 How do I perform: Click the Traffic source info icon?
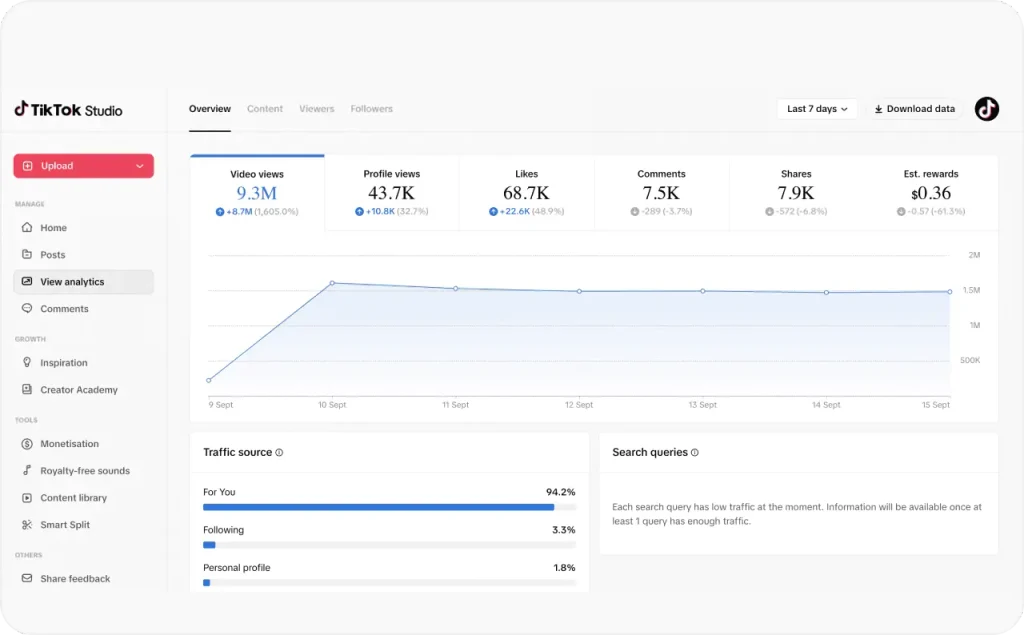(x=279, y=452)
